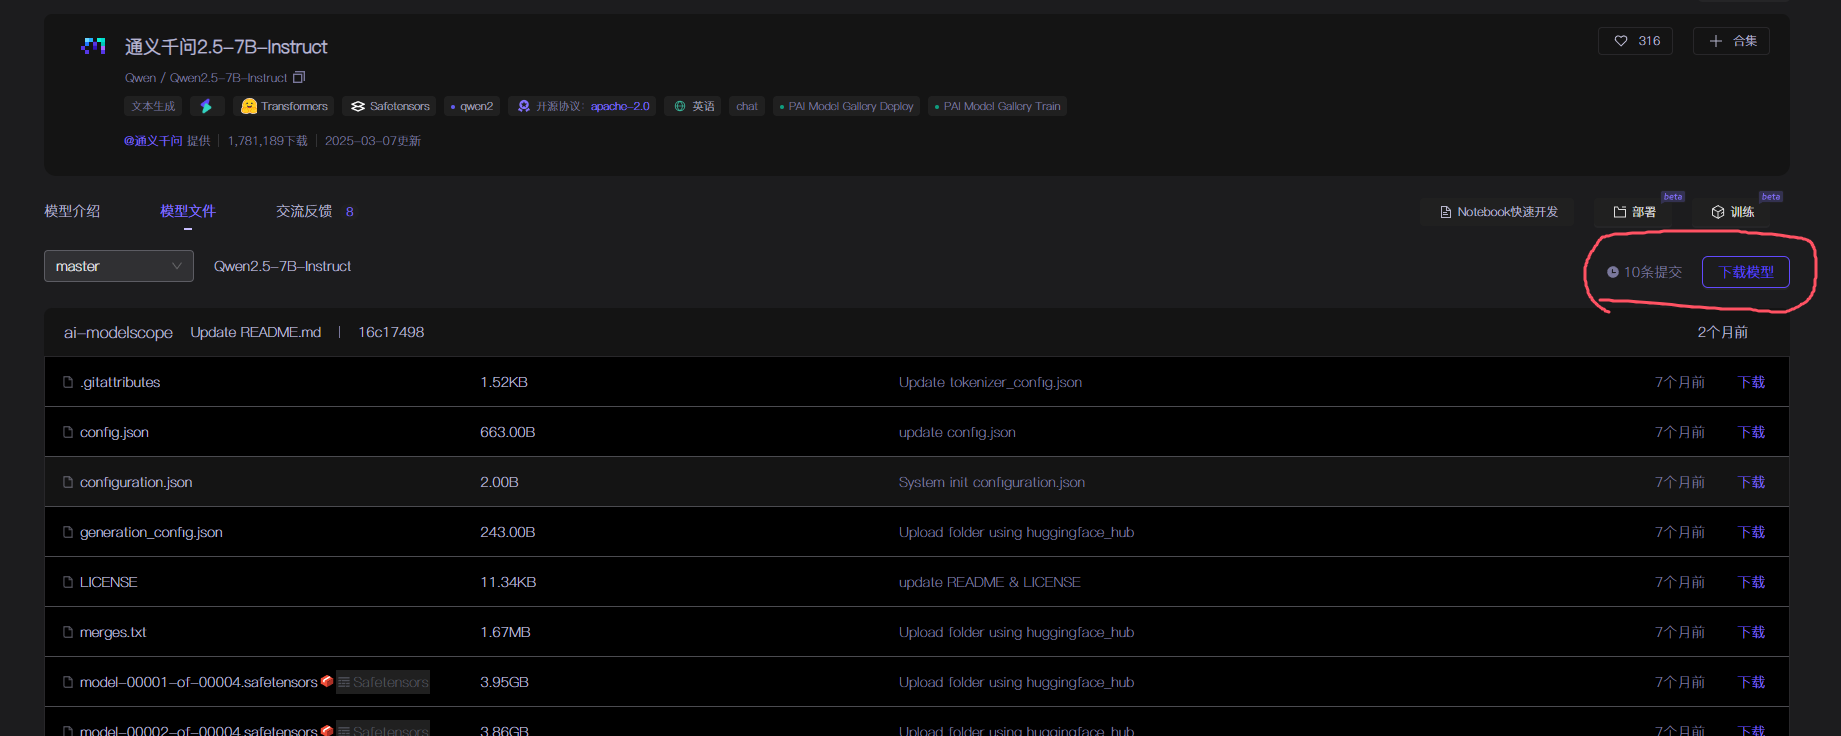Click the lightning bolt tag icon
Screen dimensions: 1841x736
[206, 106]
